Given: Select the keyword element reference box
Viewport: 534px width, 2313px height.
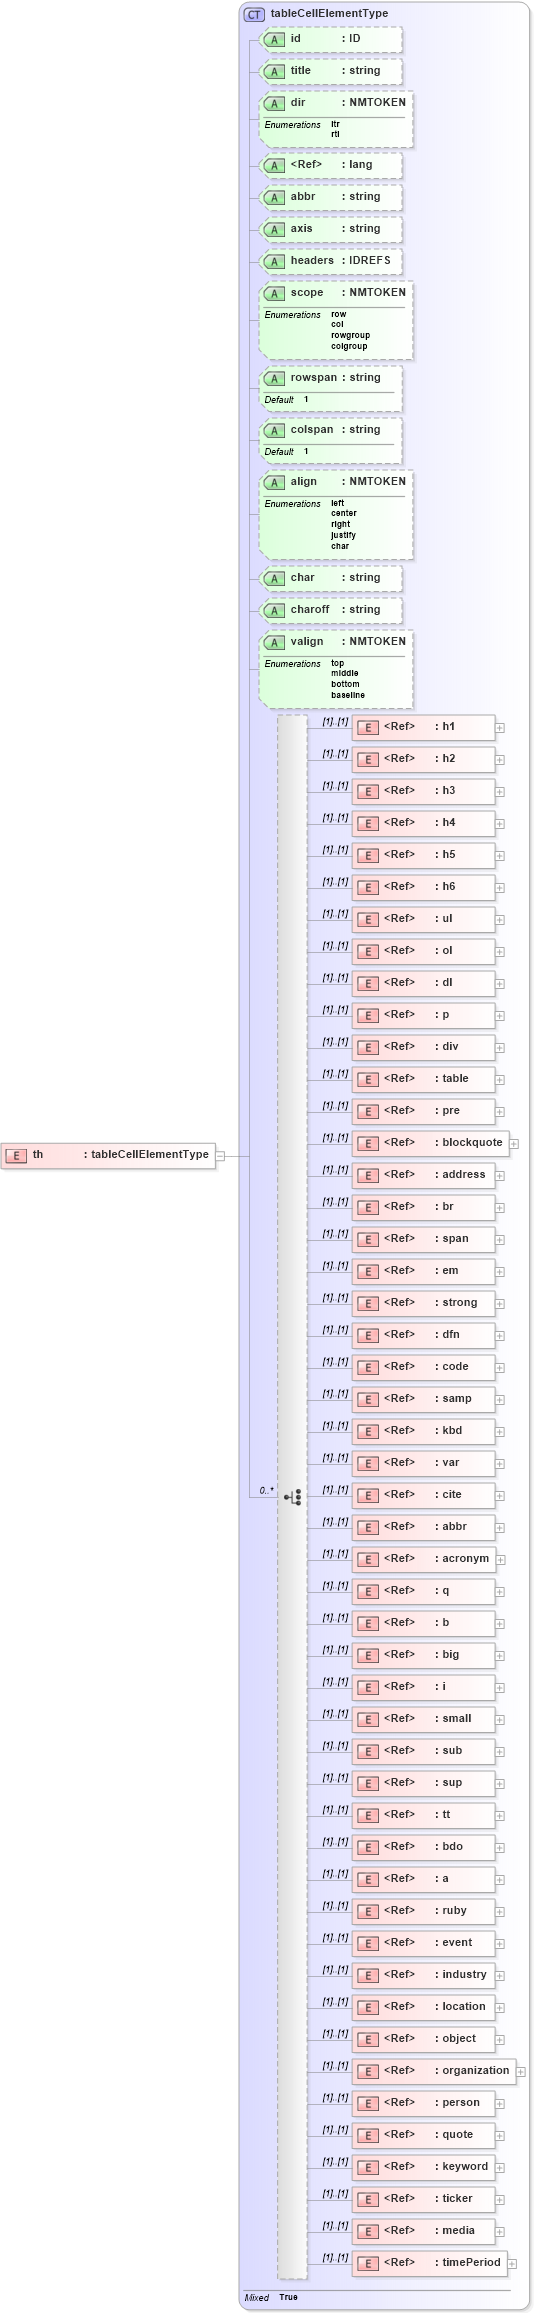Looking at the screenshot, I should click(423, 2167).
